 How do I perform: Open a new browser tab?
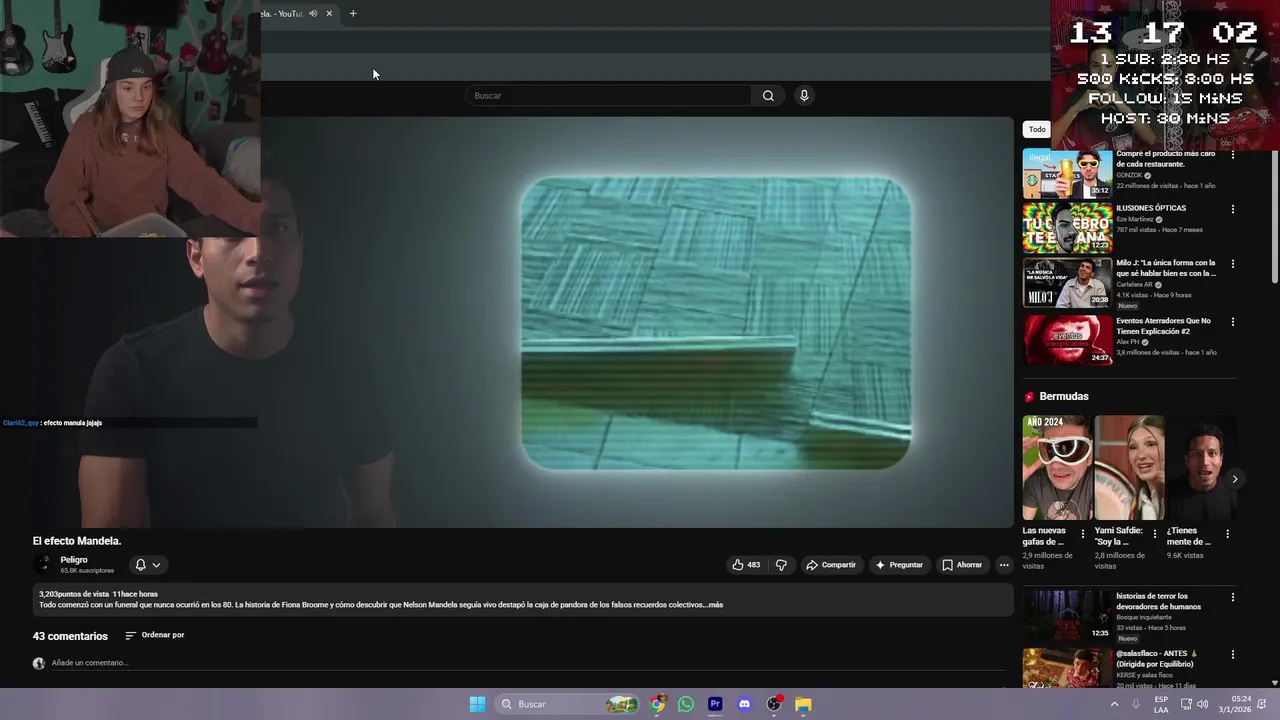[353, 13]
